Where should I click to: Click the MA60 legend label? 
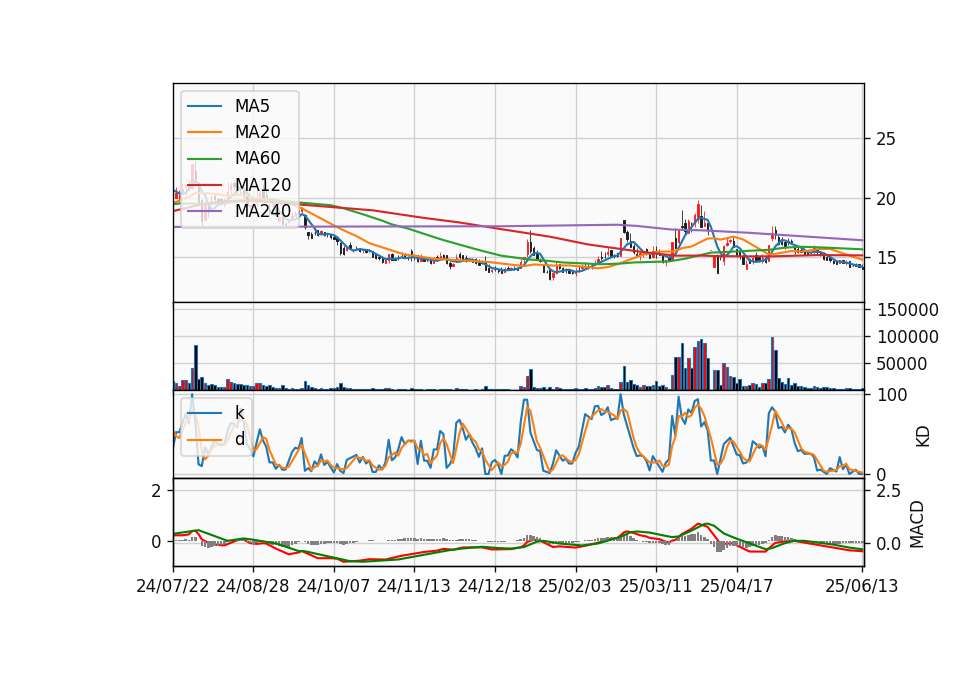tap(257, 159)
